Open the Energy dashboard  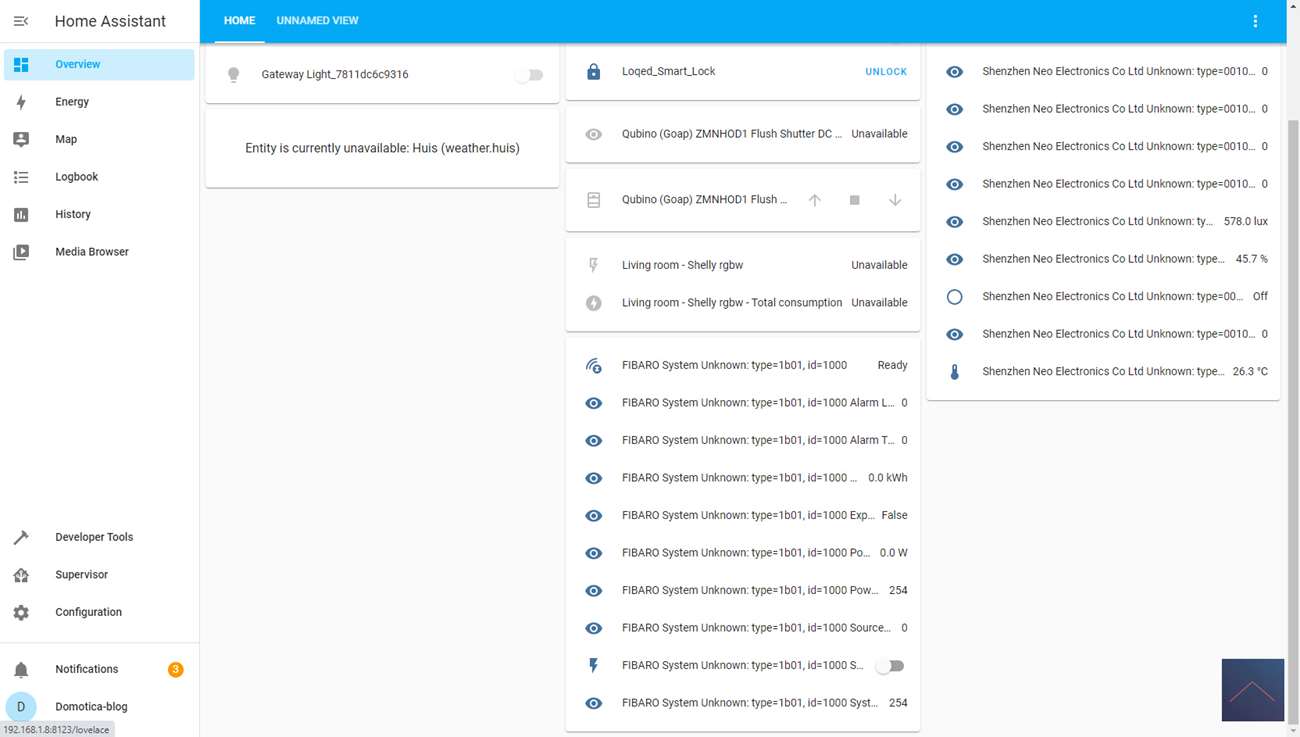pos(72,102)
